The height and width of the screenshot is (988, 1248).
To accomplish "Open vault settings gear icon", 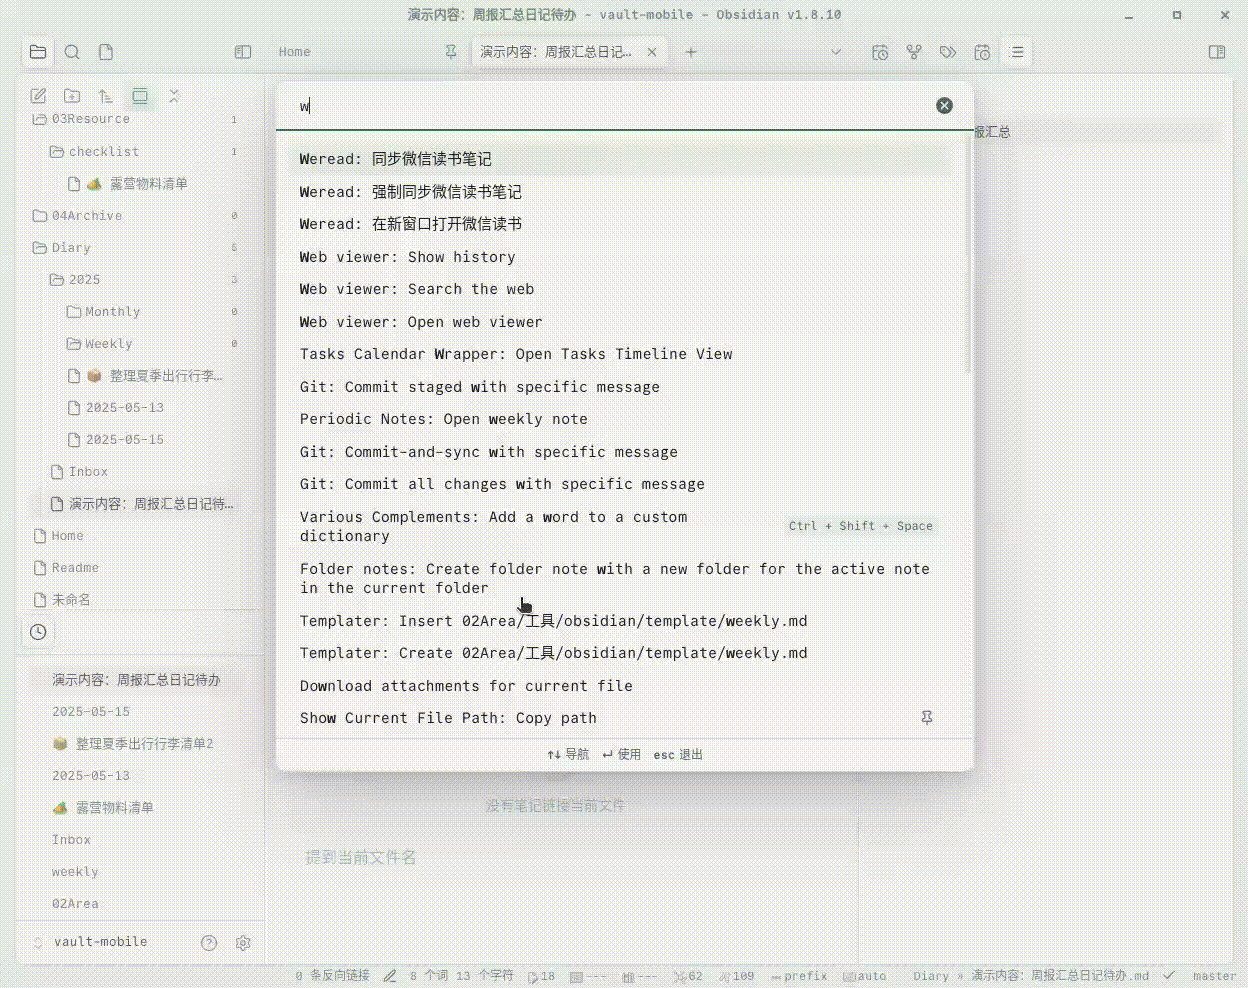I will [x=243, y=942].
